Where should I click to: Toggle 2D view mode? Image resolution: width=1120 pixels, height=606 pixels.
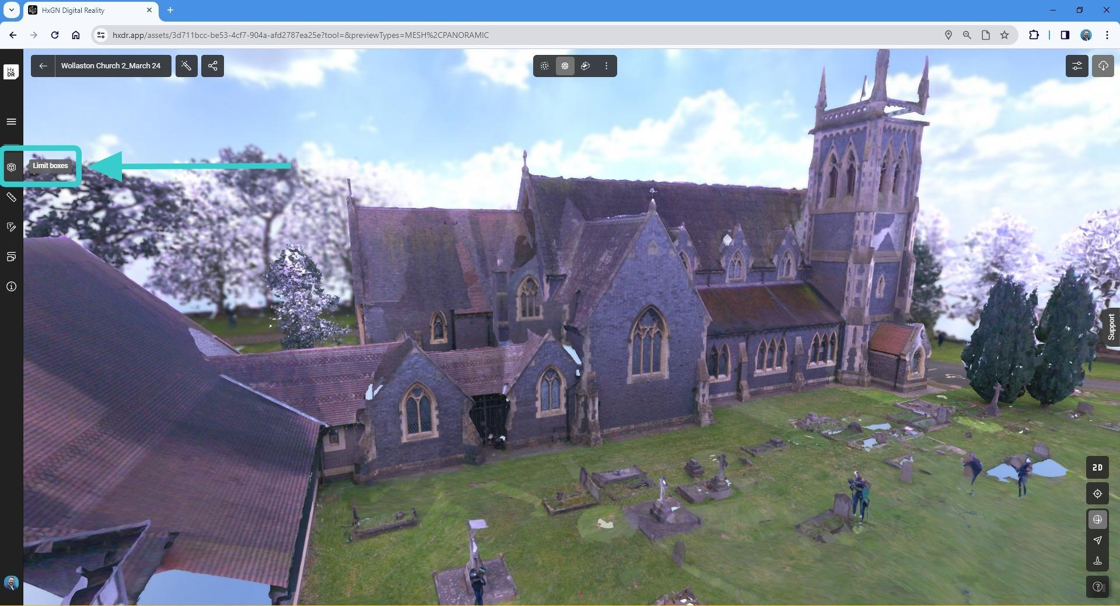click(x=1098, y=467)
